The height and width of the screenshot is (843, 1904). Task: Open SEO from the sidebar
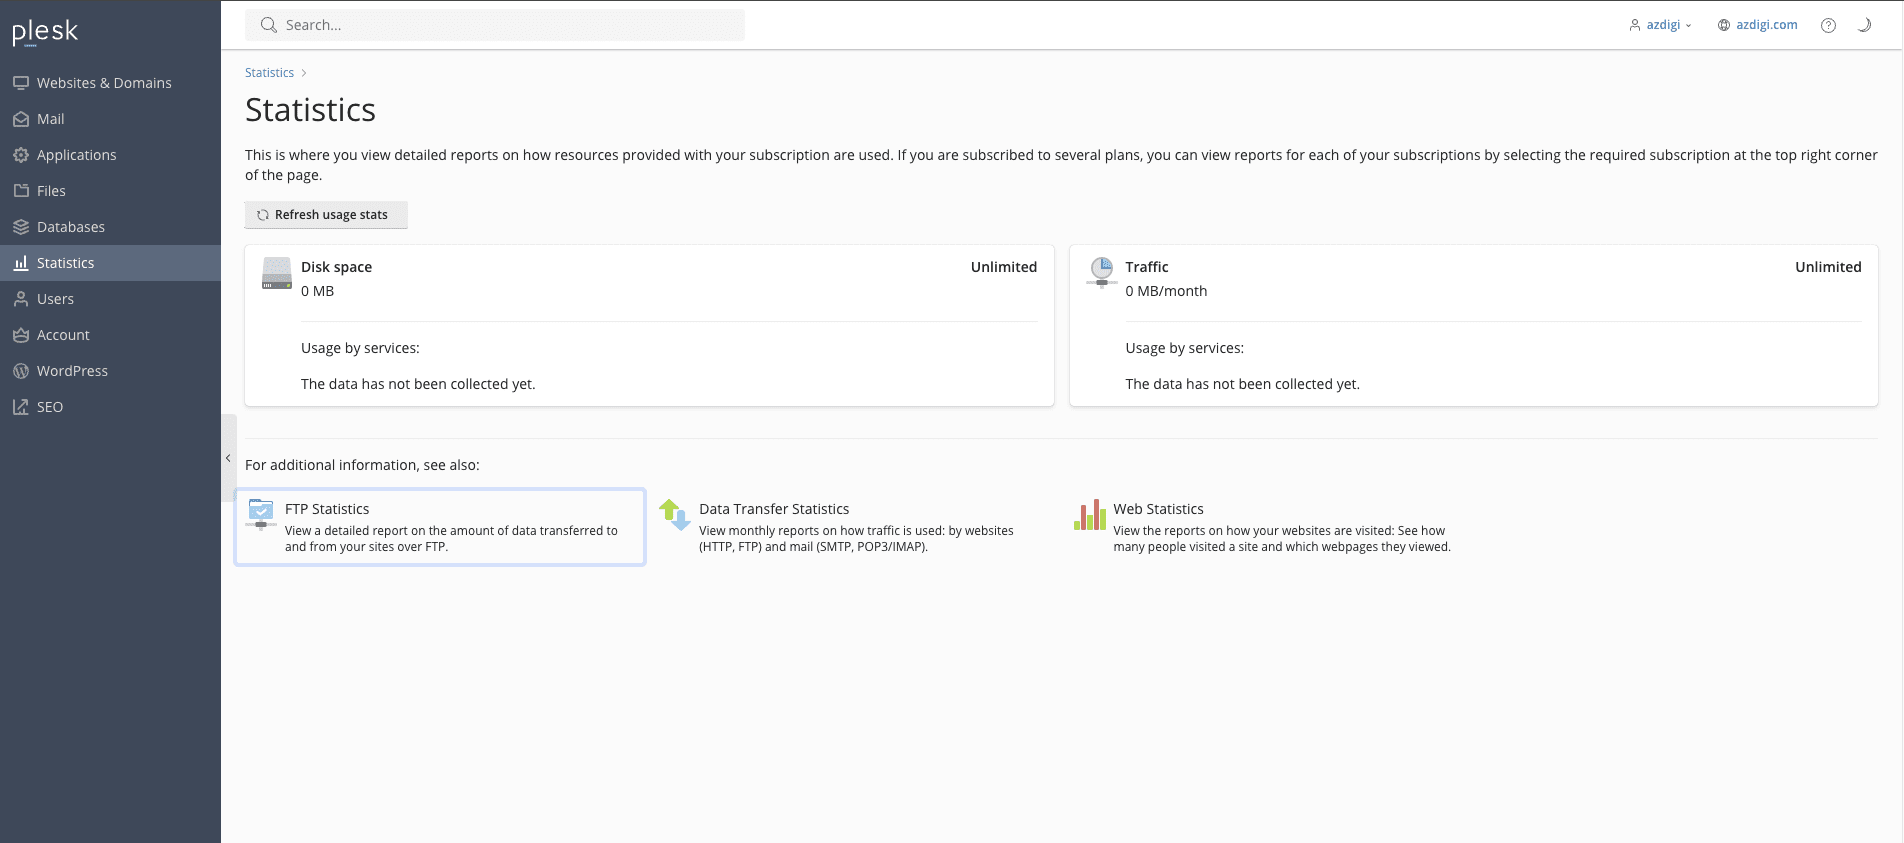49,407
